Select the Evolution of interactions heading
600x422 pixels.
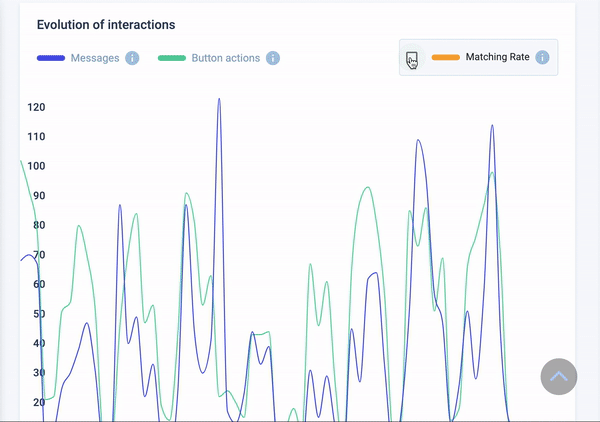(106, 25)
